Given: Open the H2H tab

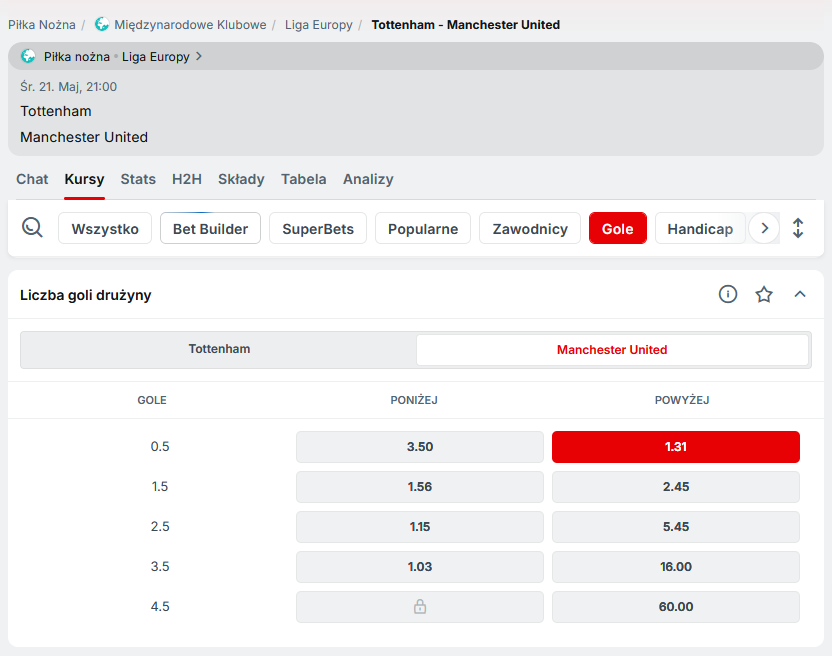Looking at the screenshot, I should [x=187, y=179].
